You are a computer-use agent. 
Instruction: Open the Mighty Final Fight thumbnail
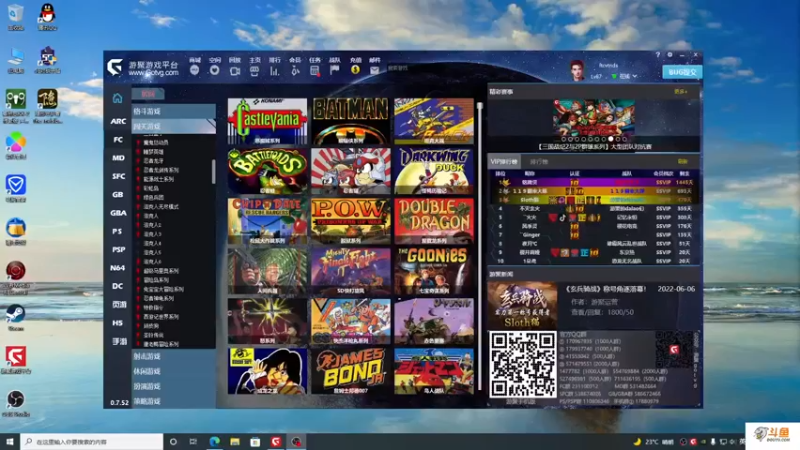click(x=351, y=271)
